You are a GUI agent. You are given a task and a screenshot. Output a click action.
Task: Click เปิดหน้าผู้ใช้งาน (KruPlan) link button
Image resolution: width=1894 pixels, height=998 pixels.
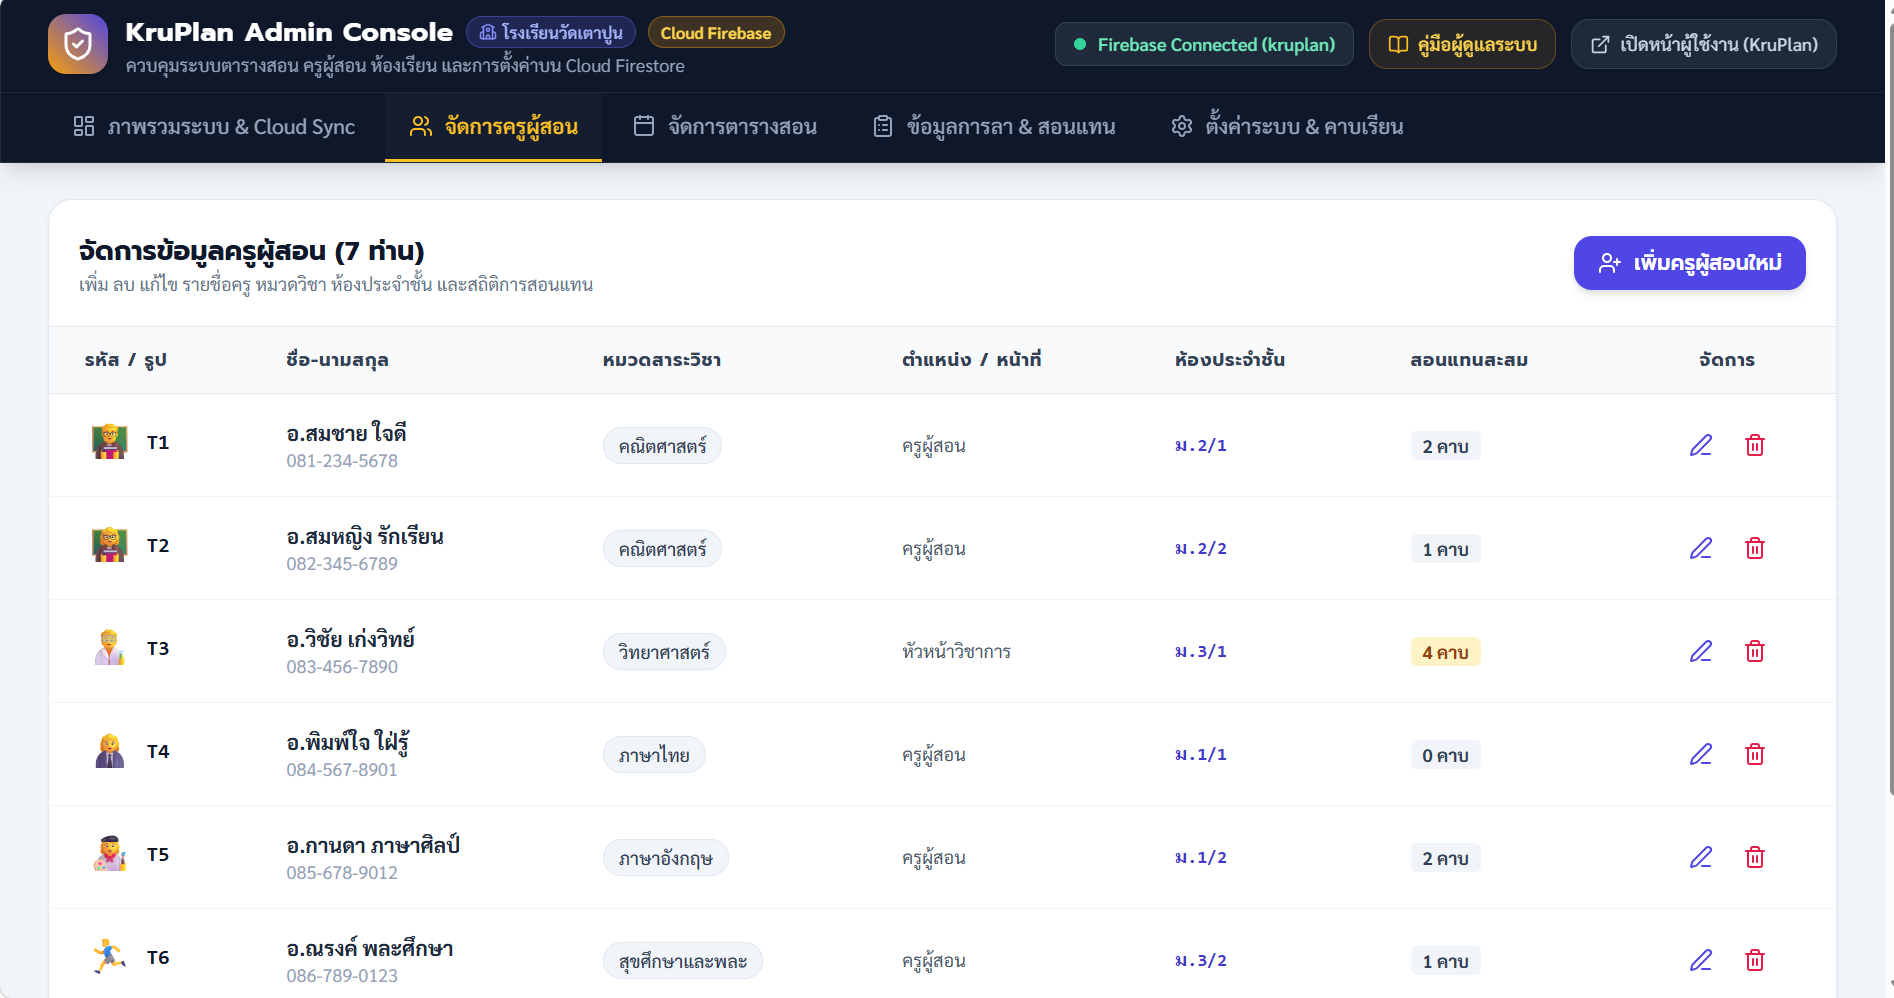pyautogui.click(x=1704, y=45)
